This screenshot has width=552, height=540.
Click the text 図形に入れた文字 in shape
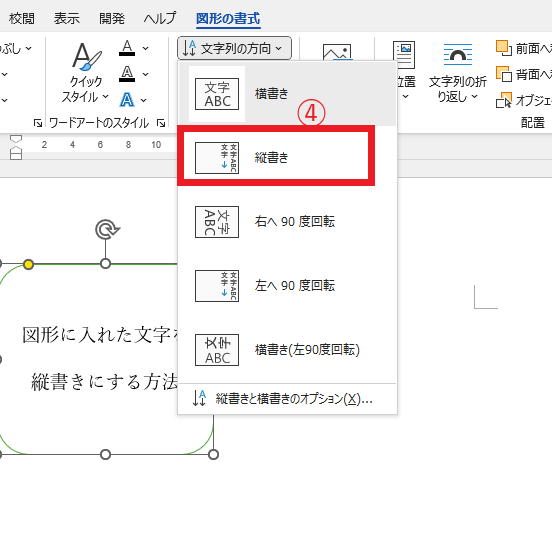tap(97, 335)
